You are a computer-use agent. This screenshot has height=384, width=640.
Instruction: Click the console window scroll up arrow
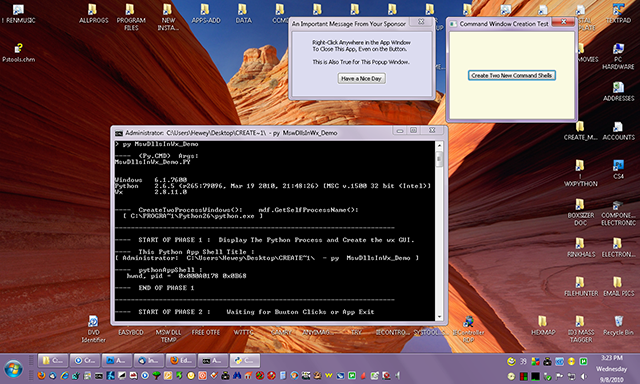click(440, 145)
